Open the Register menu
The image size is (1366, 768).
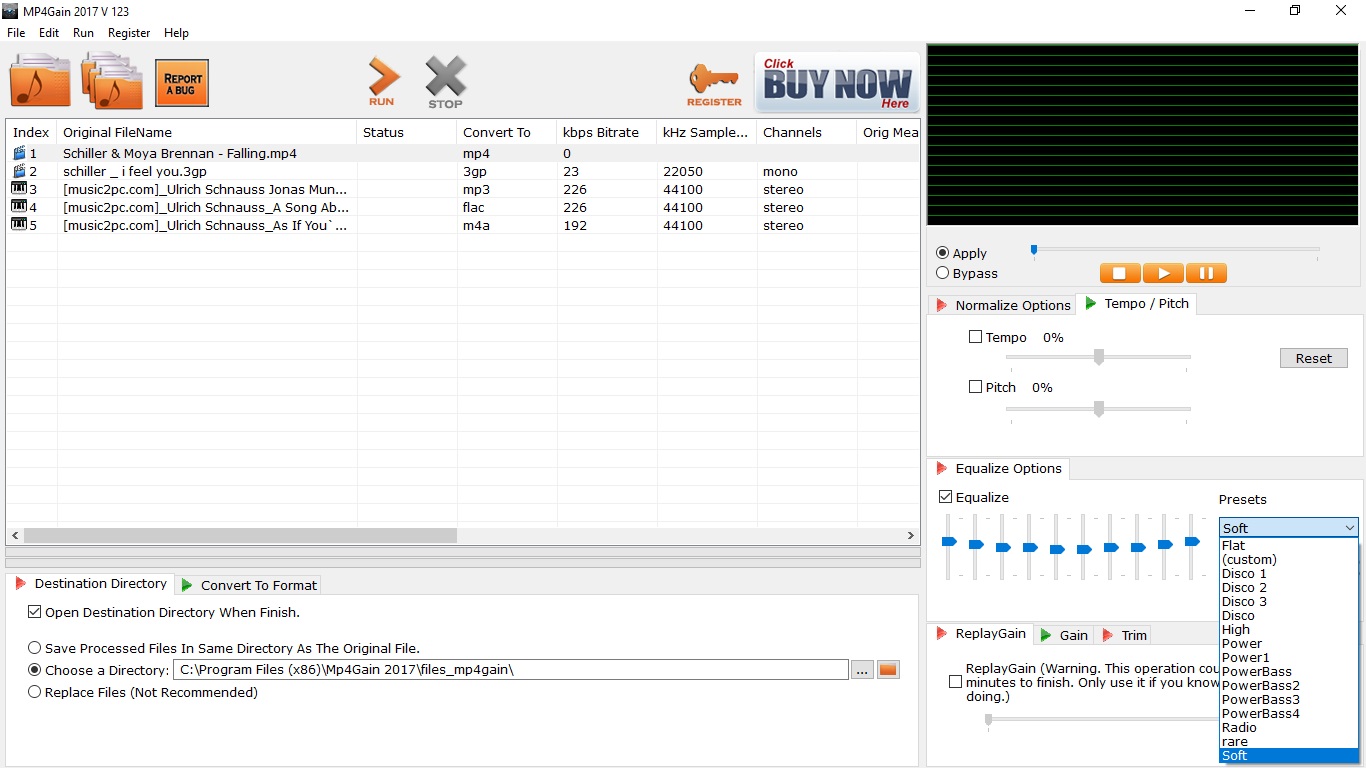(x=129, y=33)
